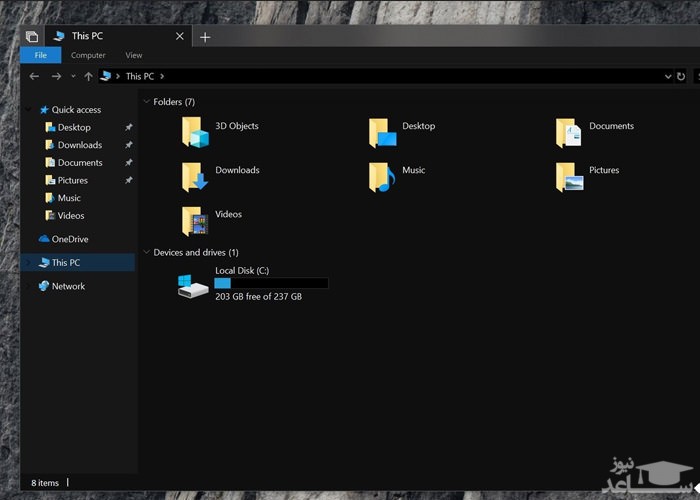Image resolution: width=700 pixels, height=500 pixels.
Task: Collapse the Folders (7) group
Action: (x=146, y=102)
